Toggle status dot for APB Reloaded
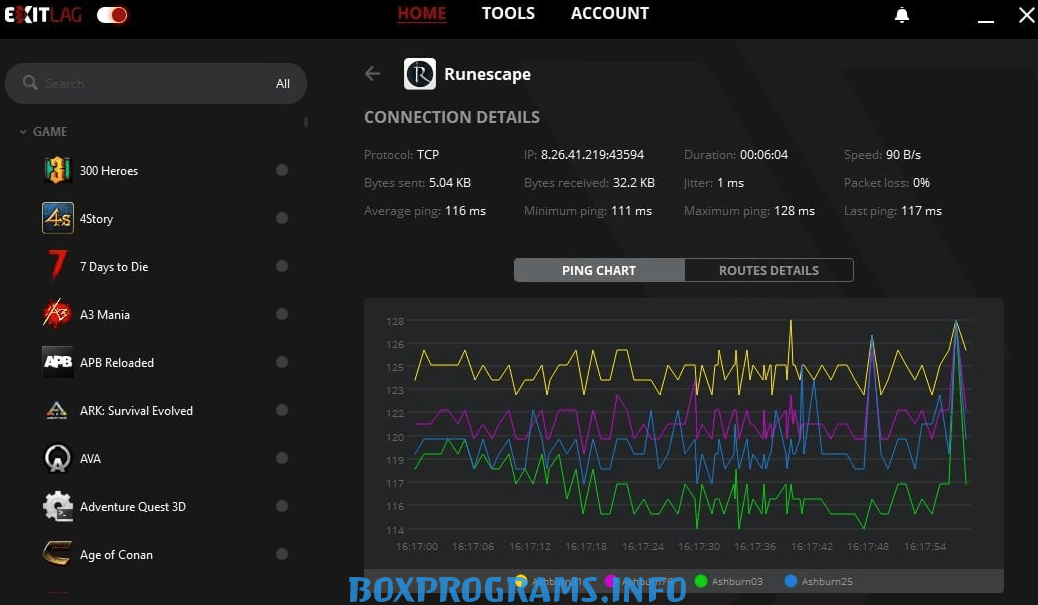Screen dimensions: 1038x605 (282, 362)
